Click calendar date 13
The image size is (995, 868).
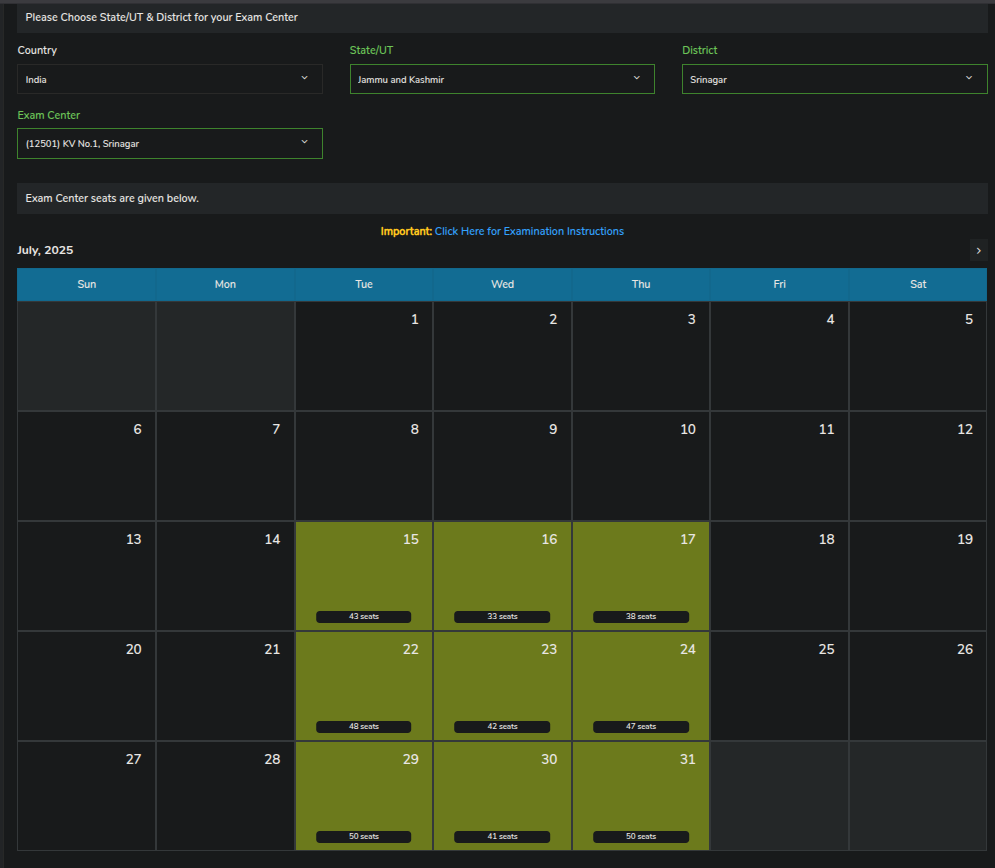[x=86, y=576]
